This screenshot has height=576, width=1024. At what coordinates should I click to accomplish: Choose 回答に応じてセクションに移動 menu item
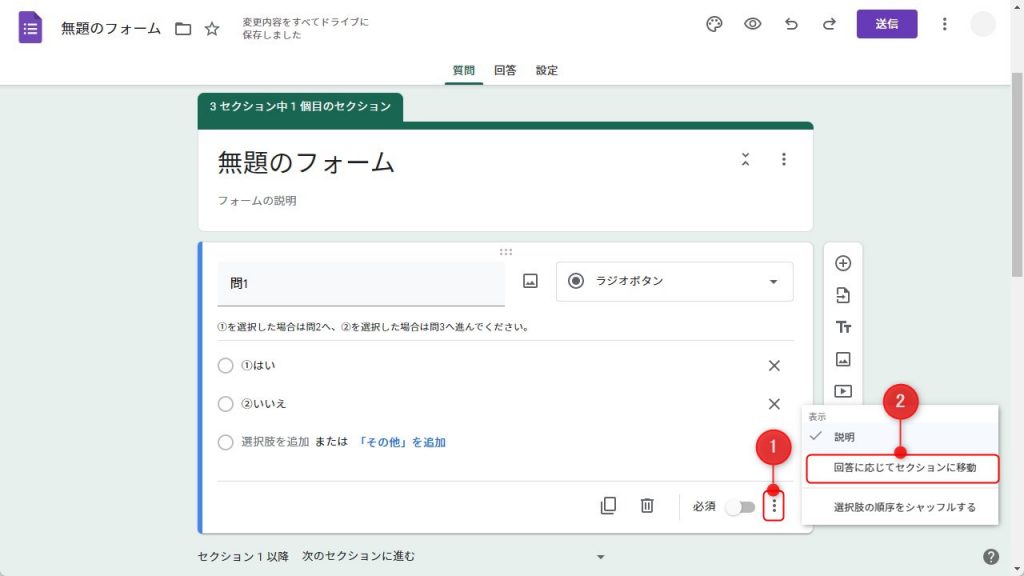point(903,468)
